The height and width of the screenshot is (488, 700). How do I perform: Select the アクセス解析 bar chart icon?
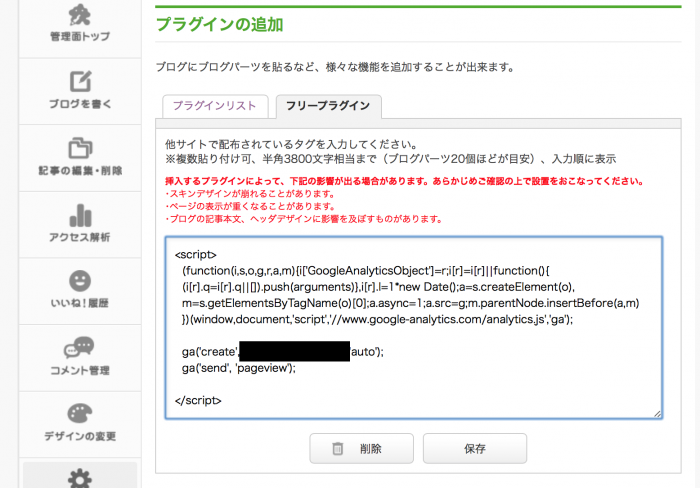[80, 214]
